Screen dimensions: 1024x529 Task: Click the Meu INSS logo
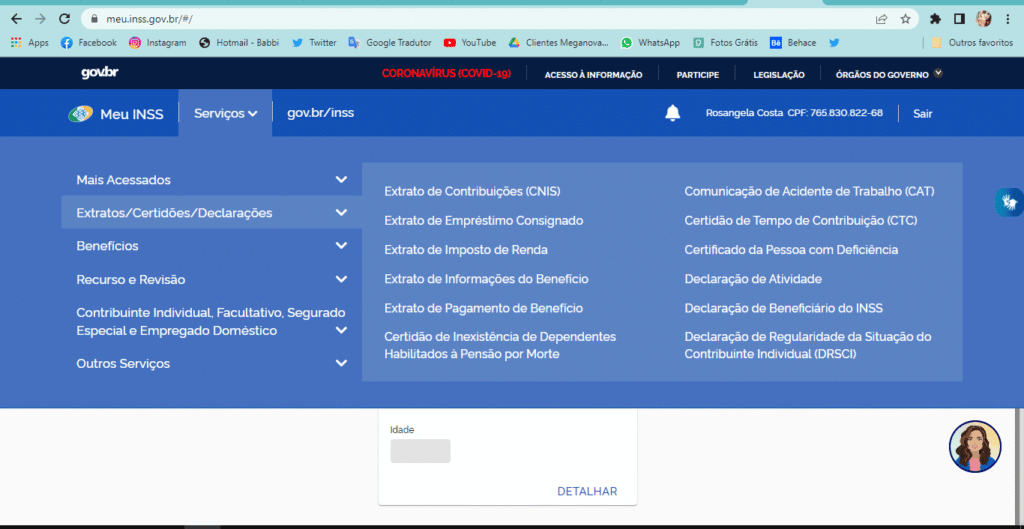(116, 114)
